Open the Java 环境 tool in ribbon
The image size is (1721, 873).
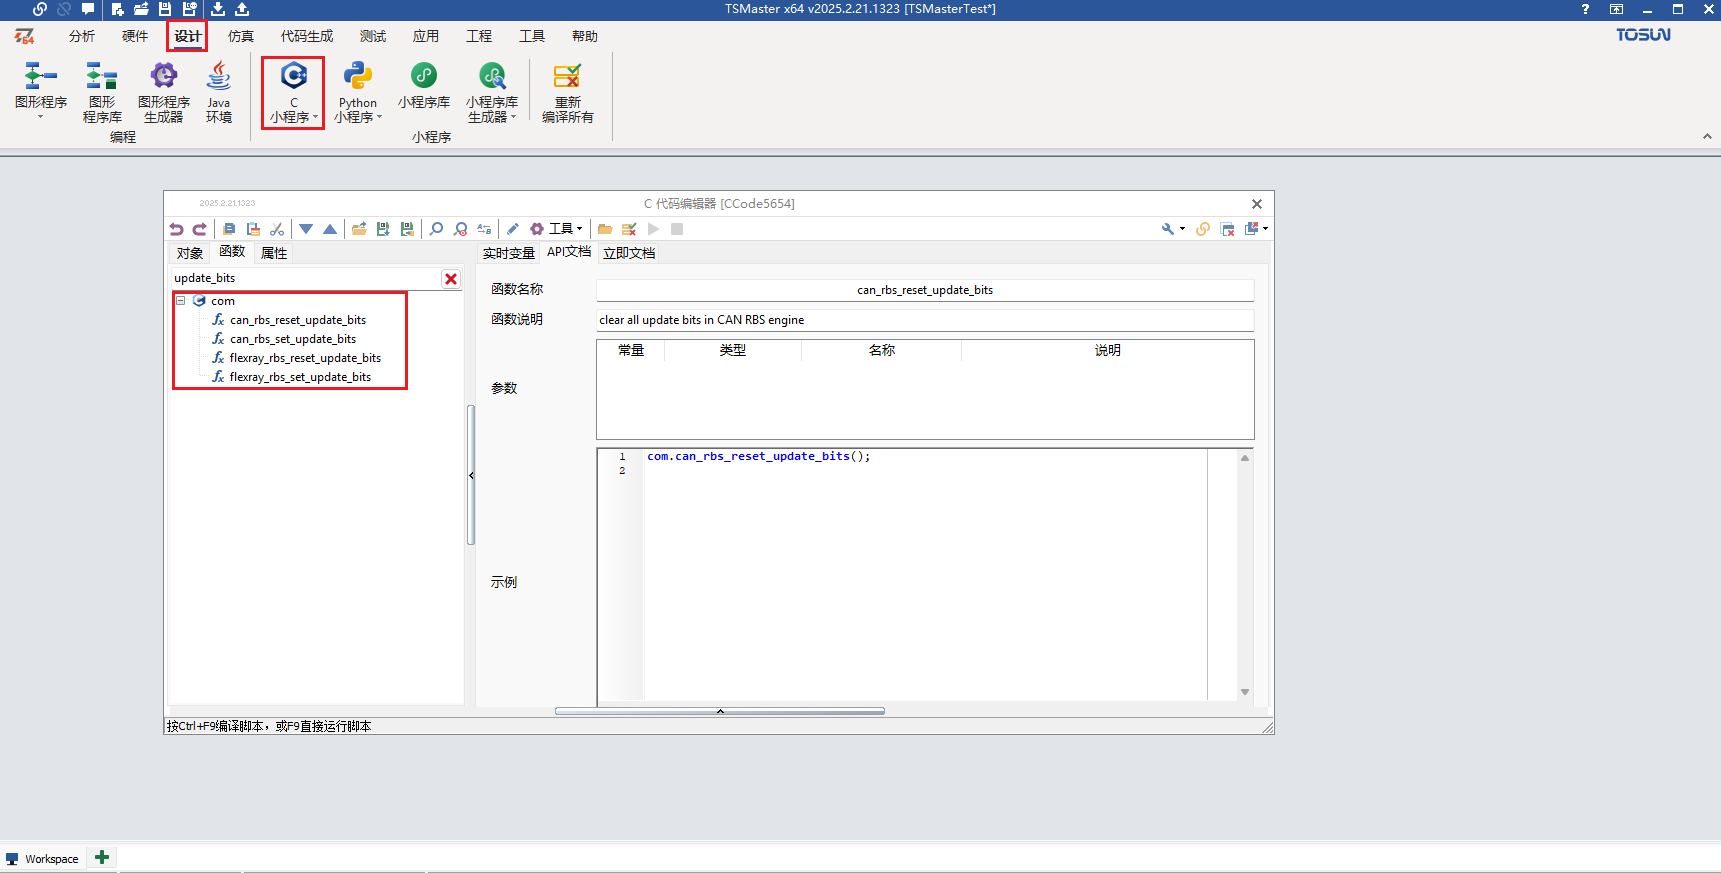tap(219, 92)
